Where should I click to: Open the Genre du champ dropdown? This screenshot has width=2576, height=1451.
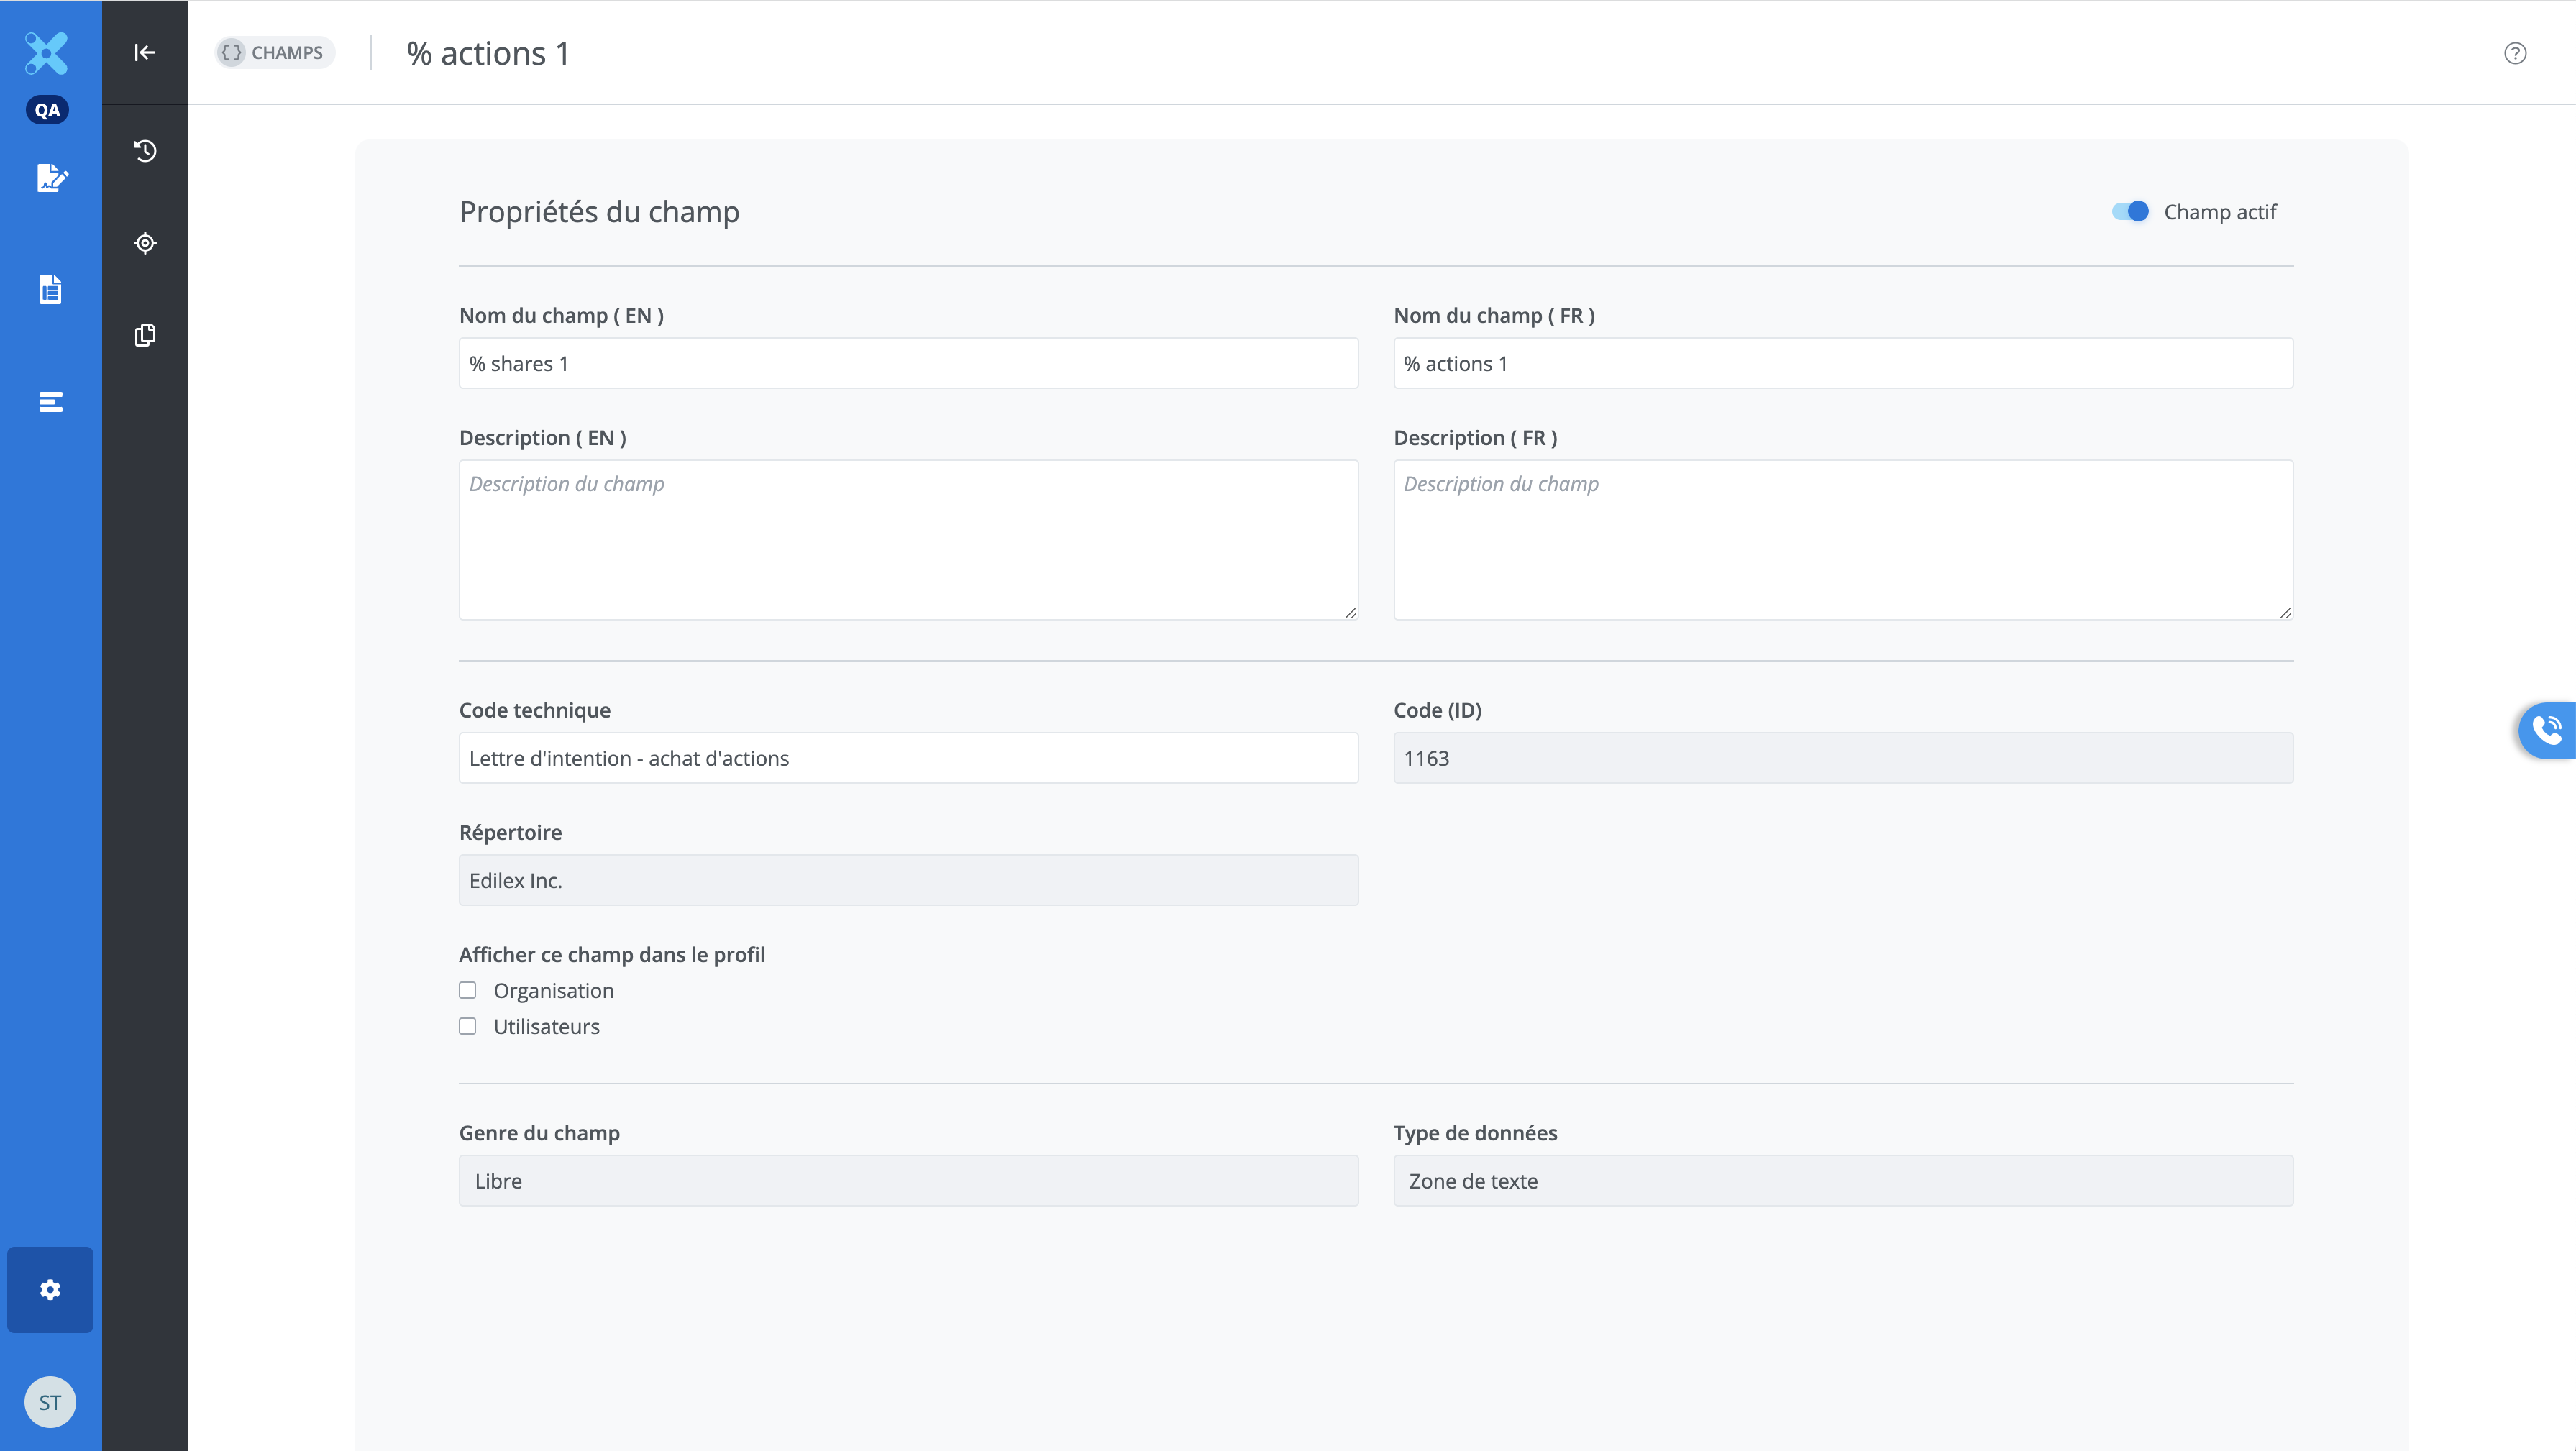click(x=907, y=1181)
